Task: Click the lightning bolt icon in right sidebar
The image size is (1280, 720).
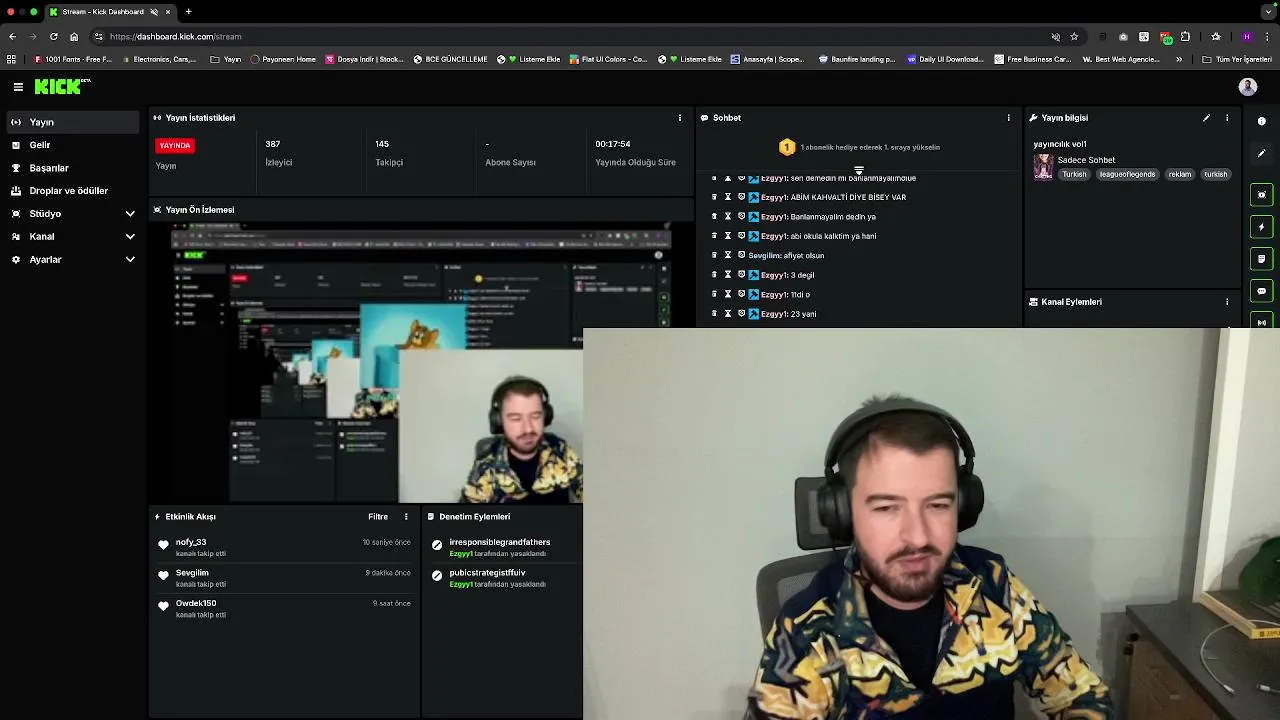Action: [1262, 227]
